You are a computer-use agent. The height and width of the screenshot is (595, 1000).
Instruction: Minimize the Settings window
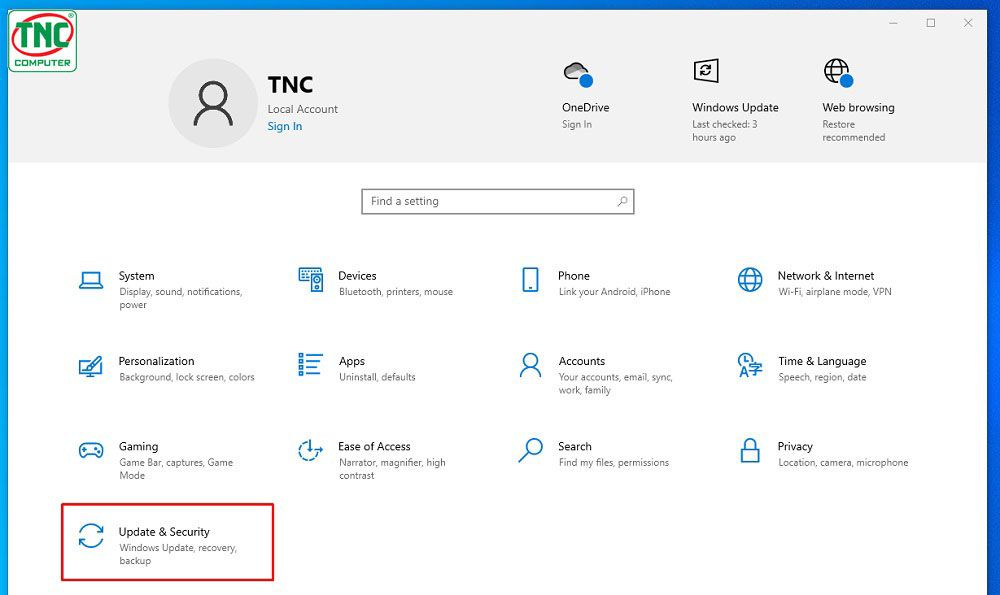tap(893, 23)
